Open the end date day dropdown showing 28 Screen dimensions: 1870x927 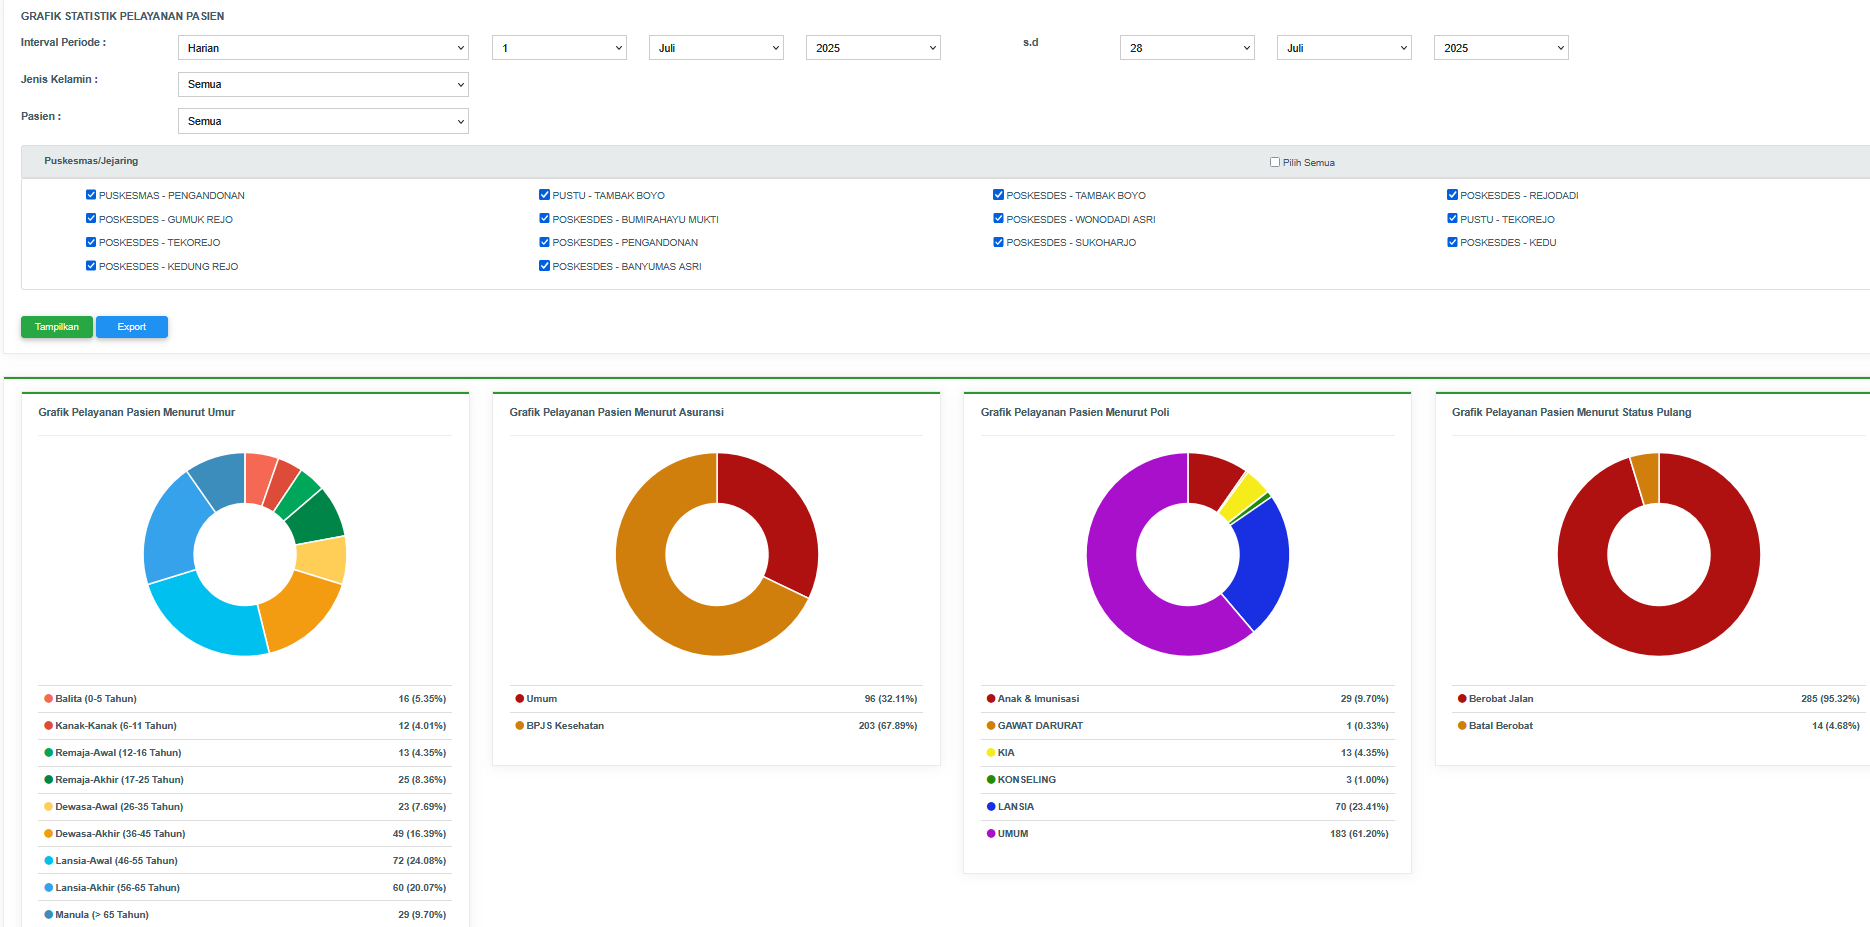pos(1186,48)
